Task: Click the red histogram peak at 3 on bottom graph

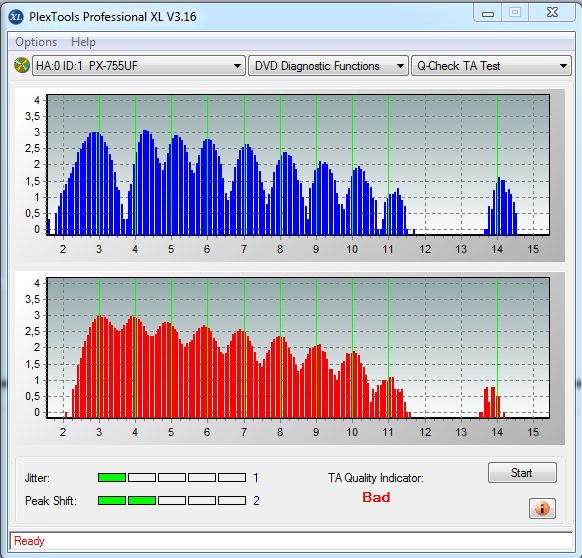Action: click(99, 367)
